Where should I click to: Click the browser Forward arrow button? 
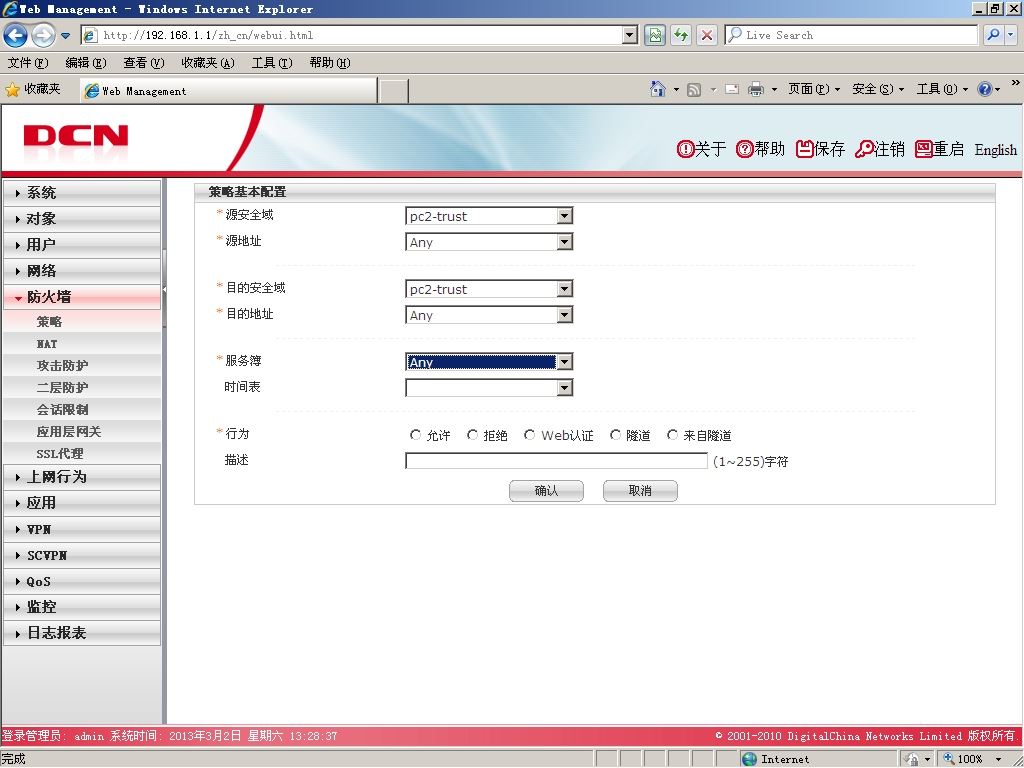(43, 35)
